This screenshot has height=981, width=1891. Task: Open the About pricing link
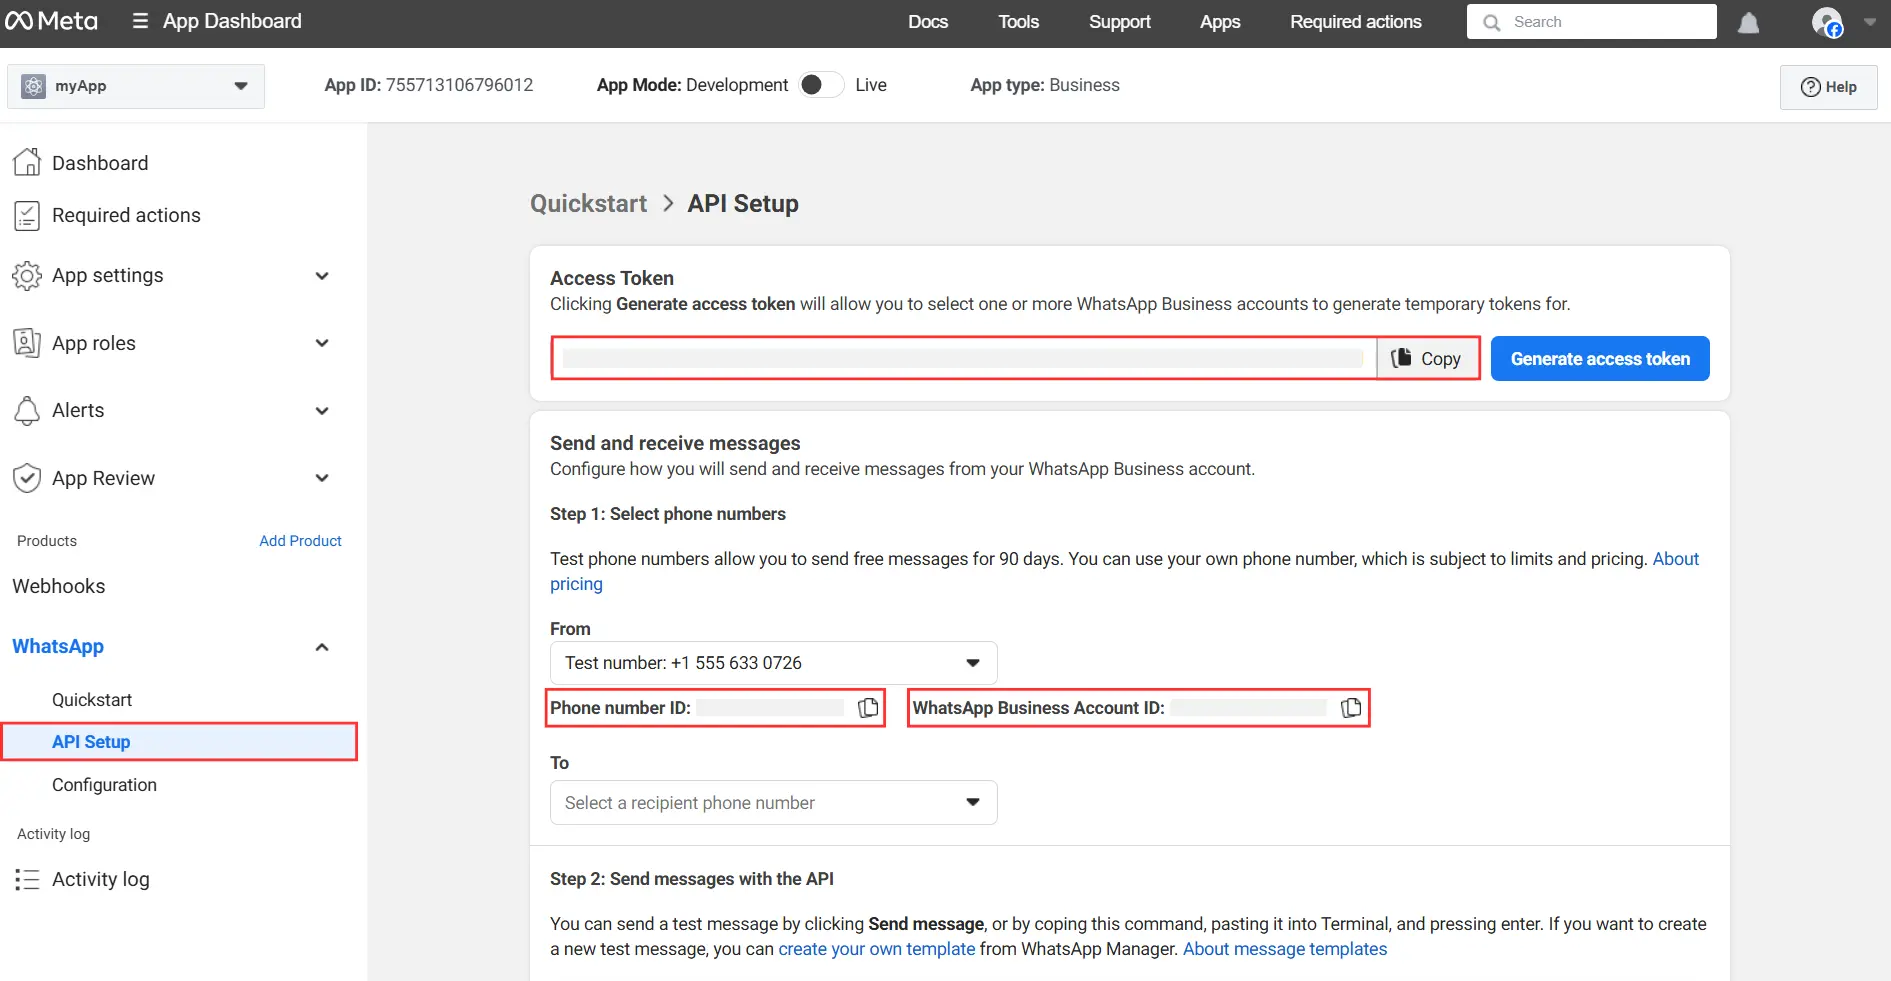coord(1675,559)
